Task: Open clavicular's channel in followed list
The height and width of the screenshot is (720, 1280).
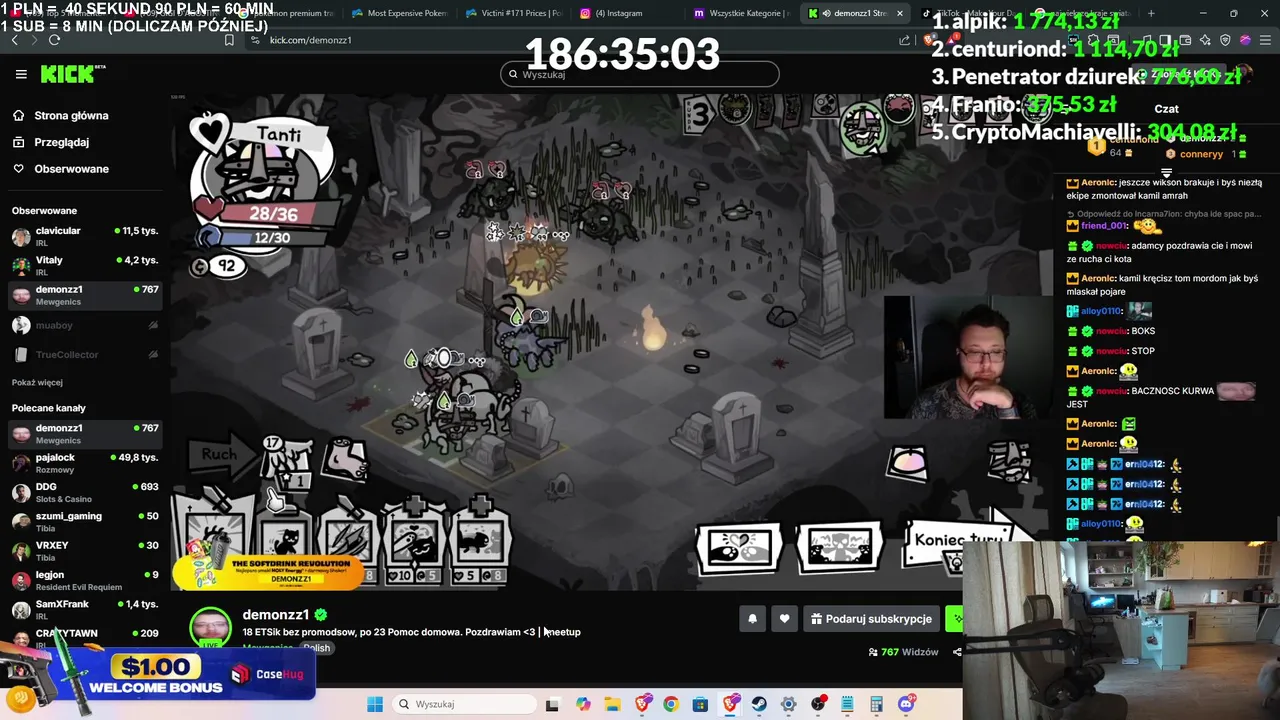Action: [x=85, y=237]
